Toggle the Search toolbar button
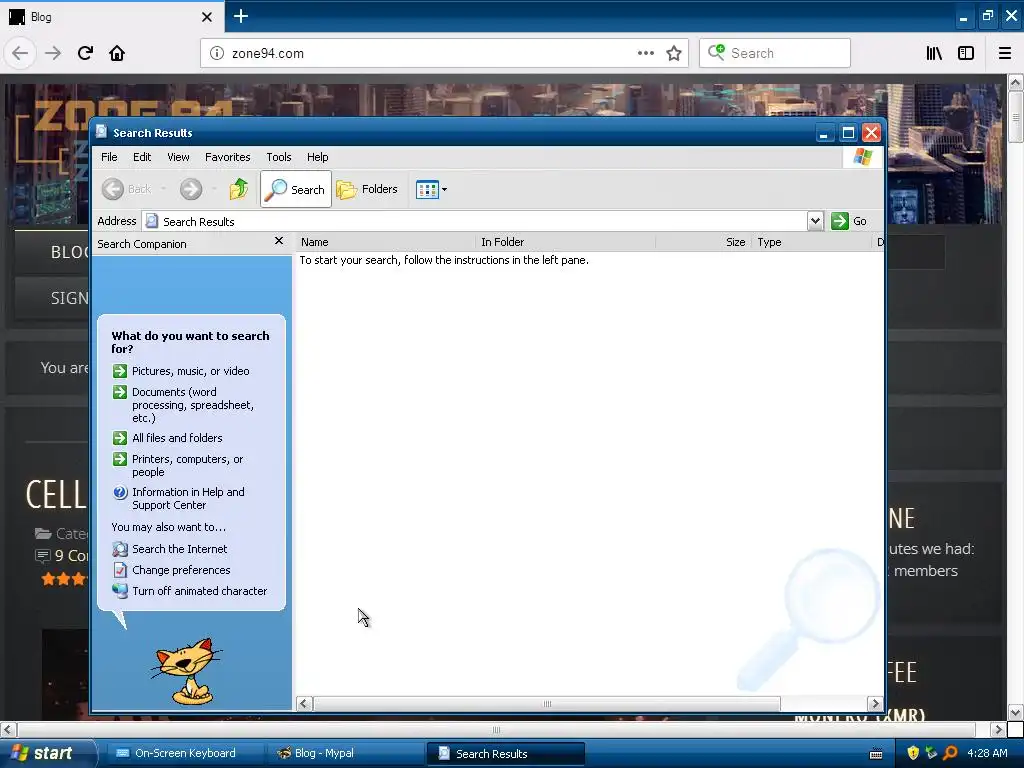Screen dimensions: 1024x768 coord(296,189)
